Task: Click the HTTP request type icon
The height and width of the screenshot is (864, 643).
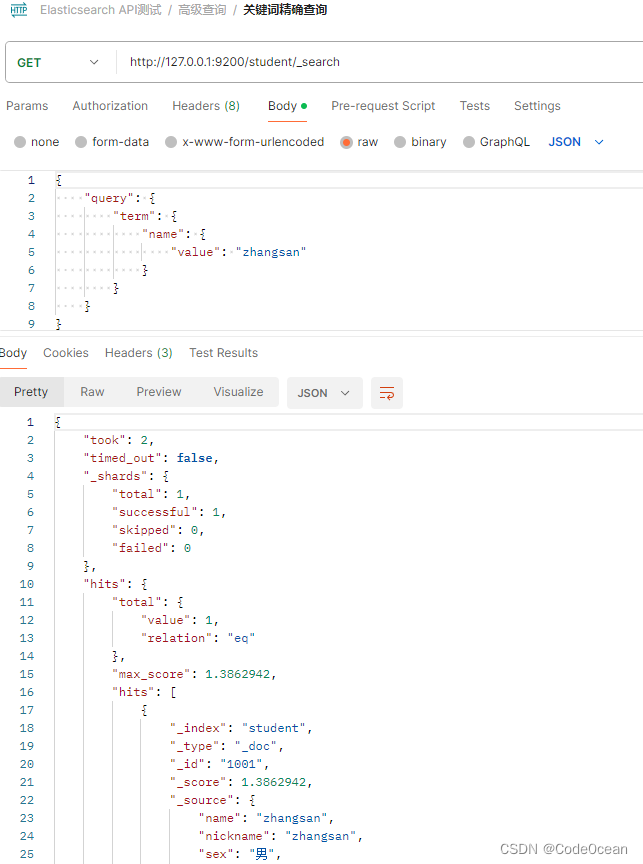Action: (x=19, y=10)
